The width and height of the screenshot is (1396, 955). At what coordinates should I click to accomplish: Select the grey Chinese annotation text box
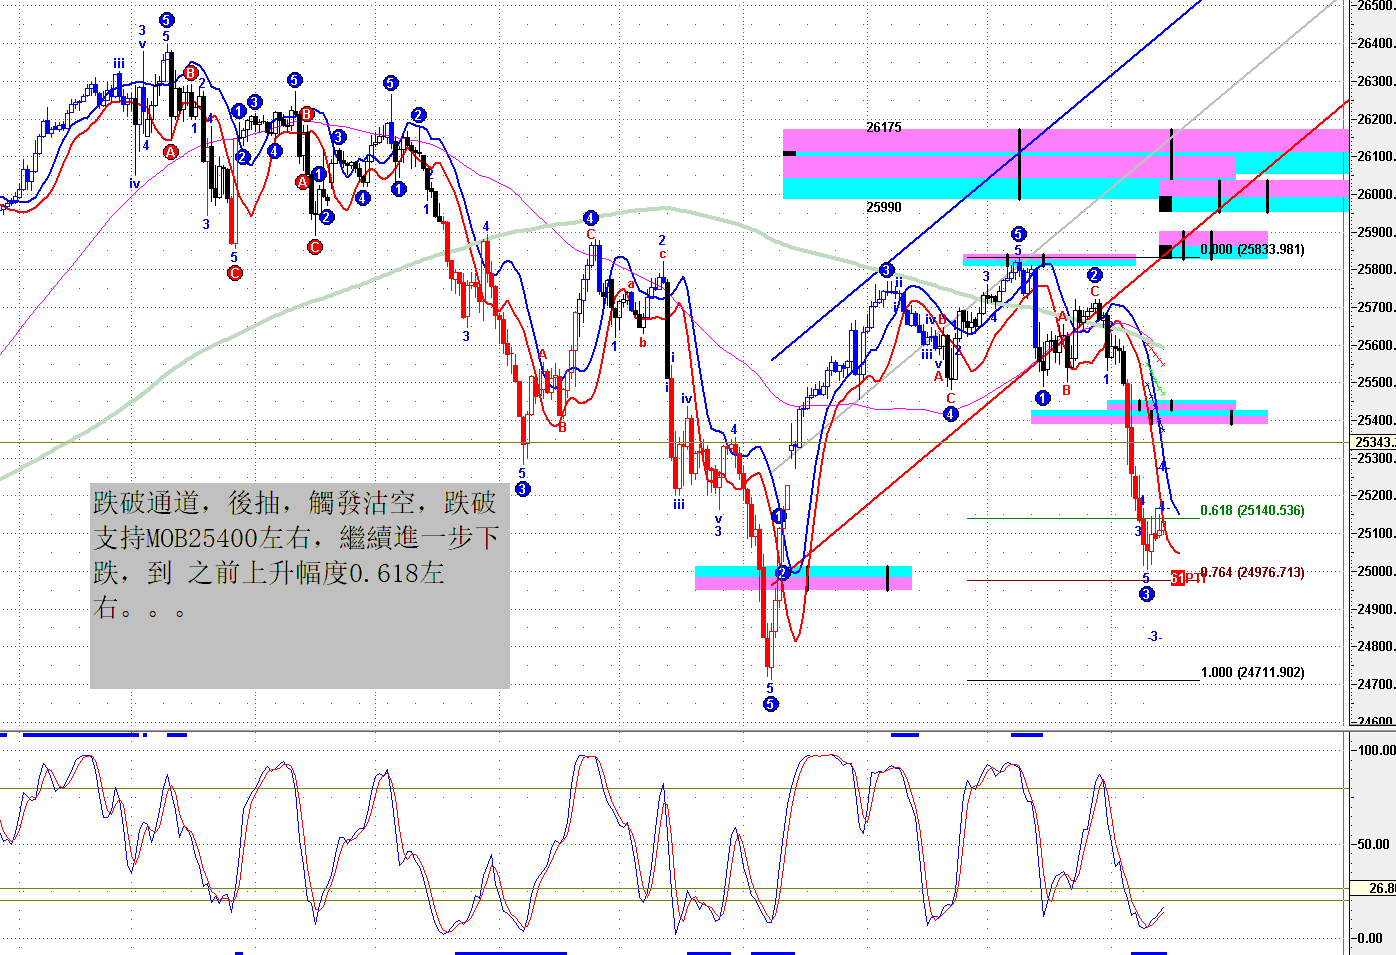pyautogui.click(x=300, y=584)
